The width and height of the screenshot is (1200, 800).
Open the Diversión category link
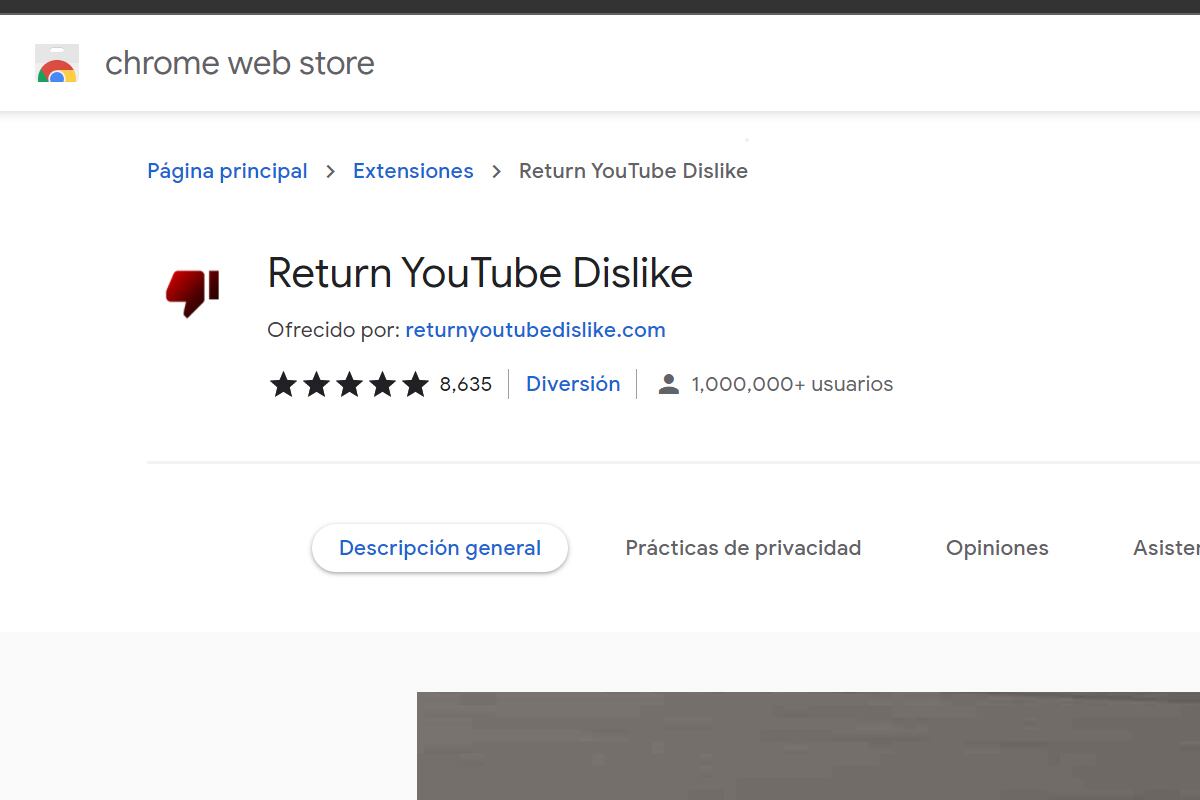click(573, 383)
